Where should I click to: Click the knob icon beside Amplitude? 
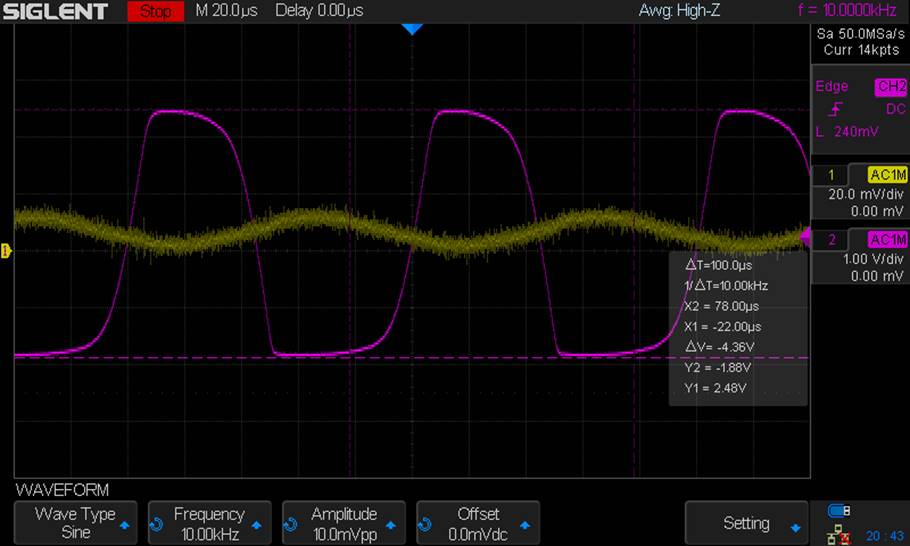[290, 525]
